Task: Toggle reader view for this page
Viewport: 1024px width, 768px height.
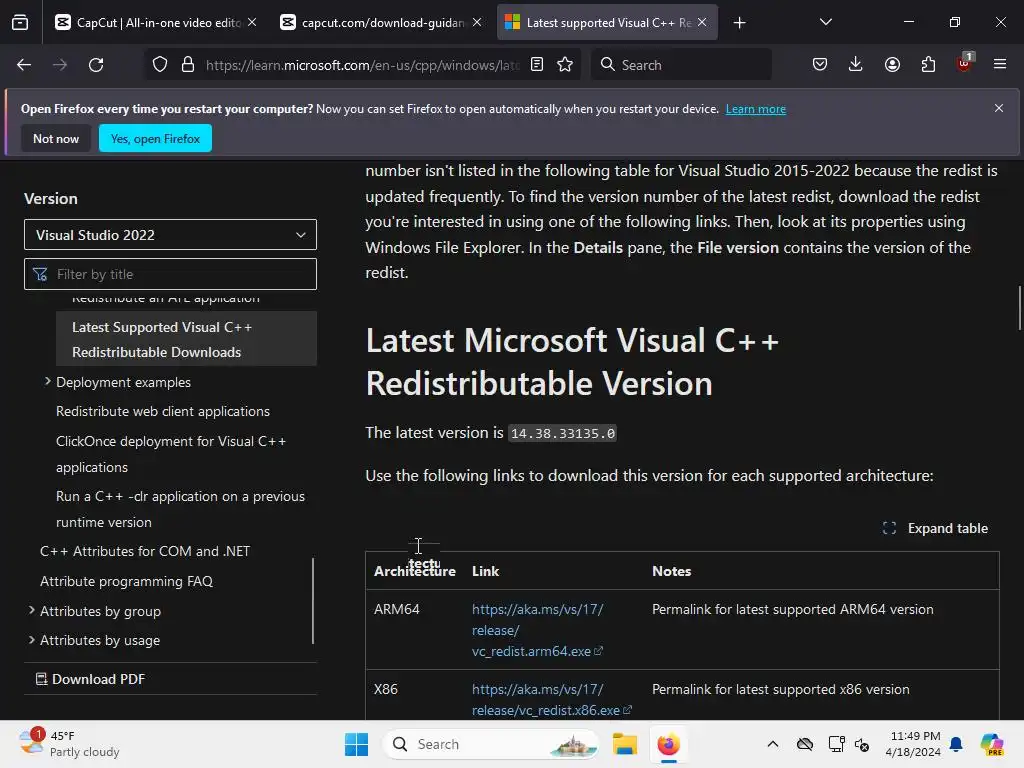Action: [537, 65]
